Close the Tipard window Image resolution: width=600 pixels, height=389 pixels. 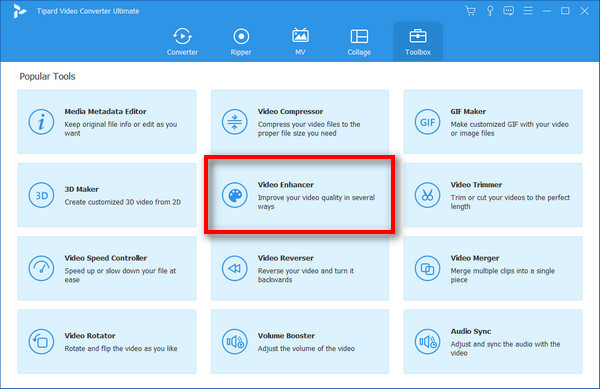point(584,11)
